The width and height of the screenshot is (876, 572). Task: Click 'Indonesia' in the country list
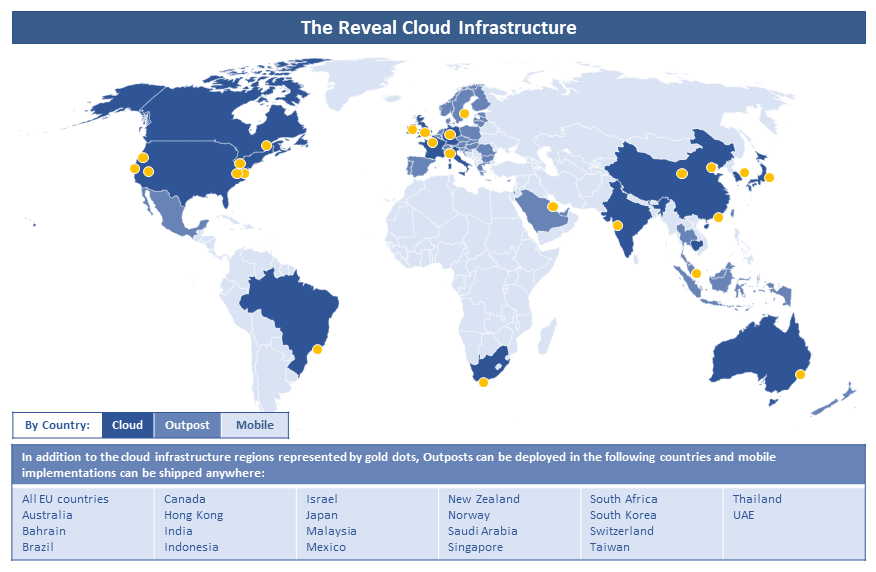click(191, 547)
